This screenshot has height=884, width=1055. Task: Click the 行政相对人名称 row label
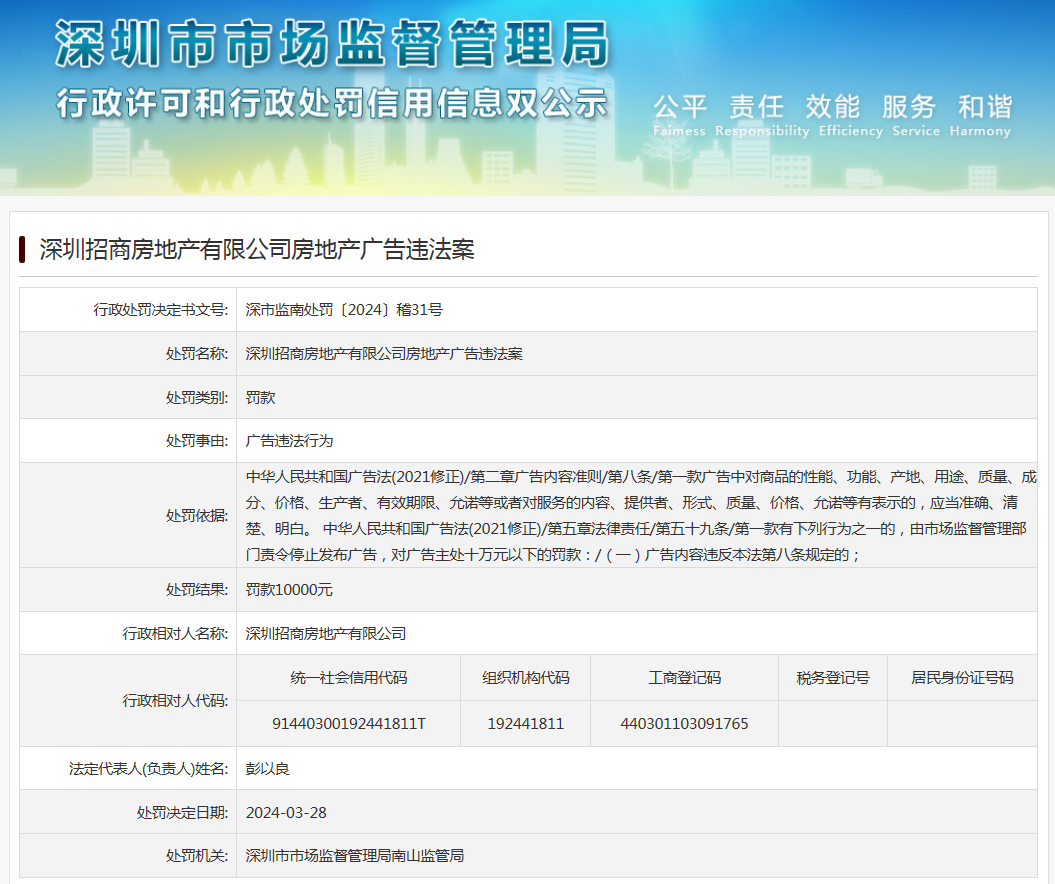(175, 634)
